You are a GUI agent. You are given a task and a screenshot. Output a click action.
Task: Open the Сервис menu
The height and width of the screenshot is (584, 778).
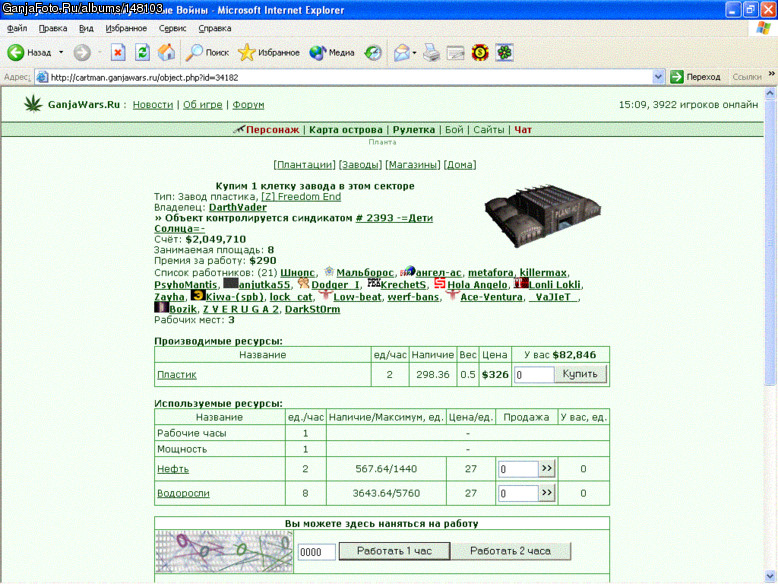172,28
